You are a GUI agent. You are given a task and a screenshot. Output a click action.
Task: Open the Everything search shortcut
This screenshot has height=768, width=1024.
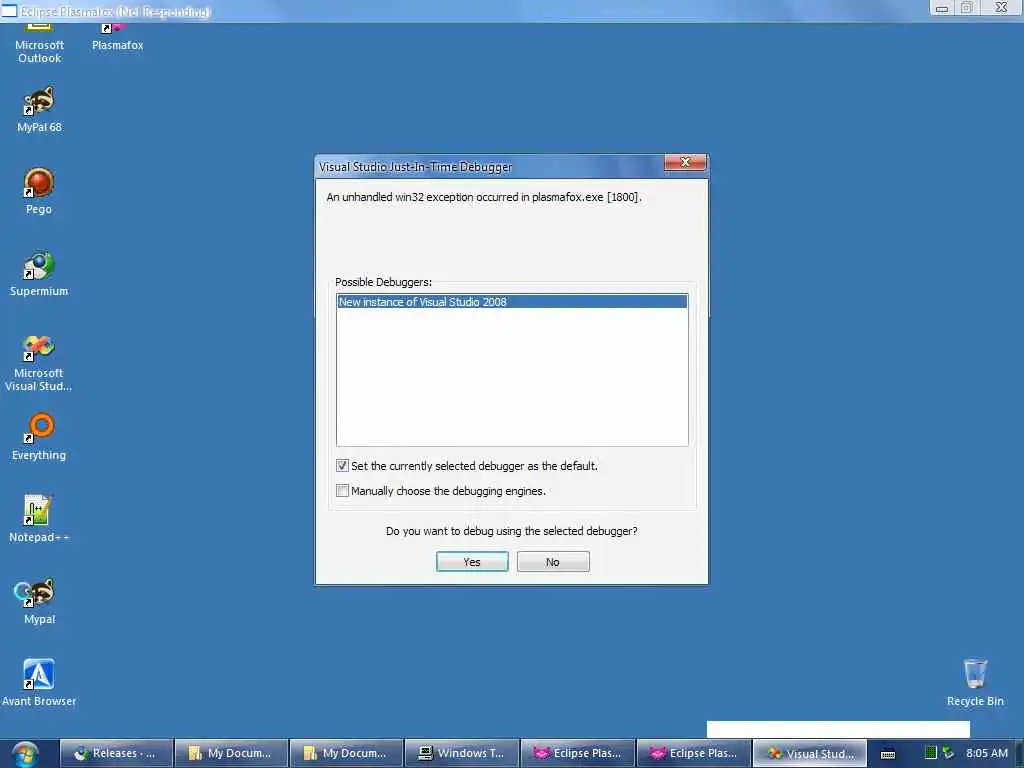(39, 437)
